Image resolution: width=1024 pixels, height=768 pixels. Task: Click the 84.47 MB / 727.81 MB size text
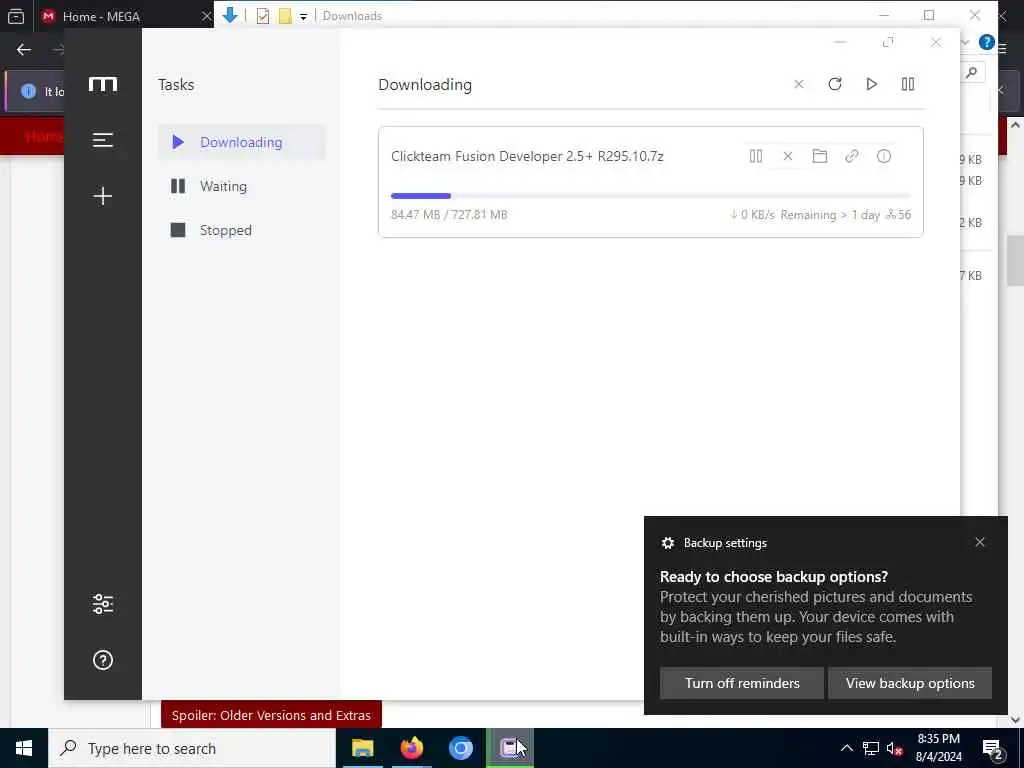pyautogui.click(x=449, y=214)
